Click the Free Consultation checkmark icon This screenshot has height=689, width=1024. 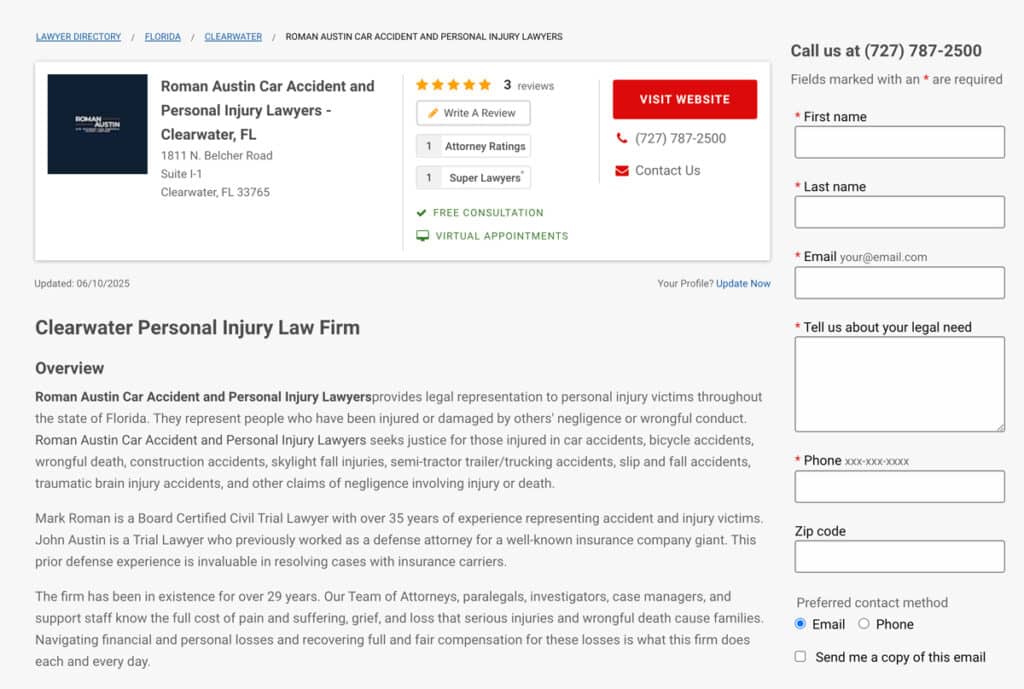click(421, 213)
